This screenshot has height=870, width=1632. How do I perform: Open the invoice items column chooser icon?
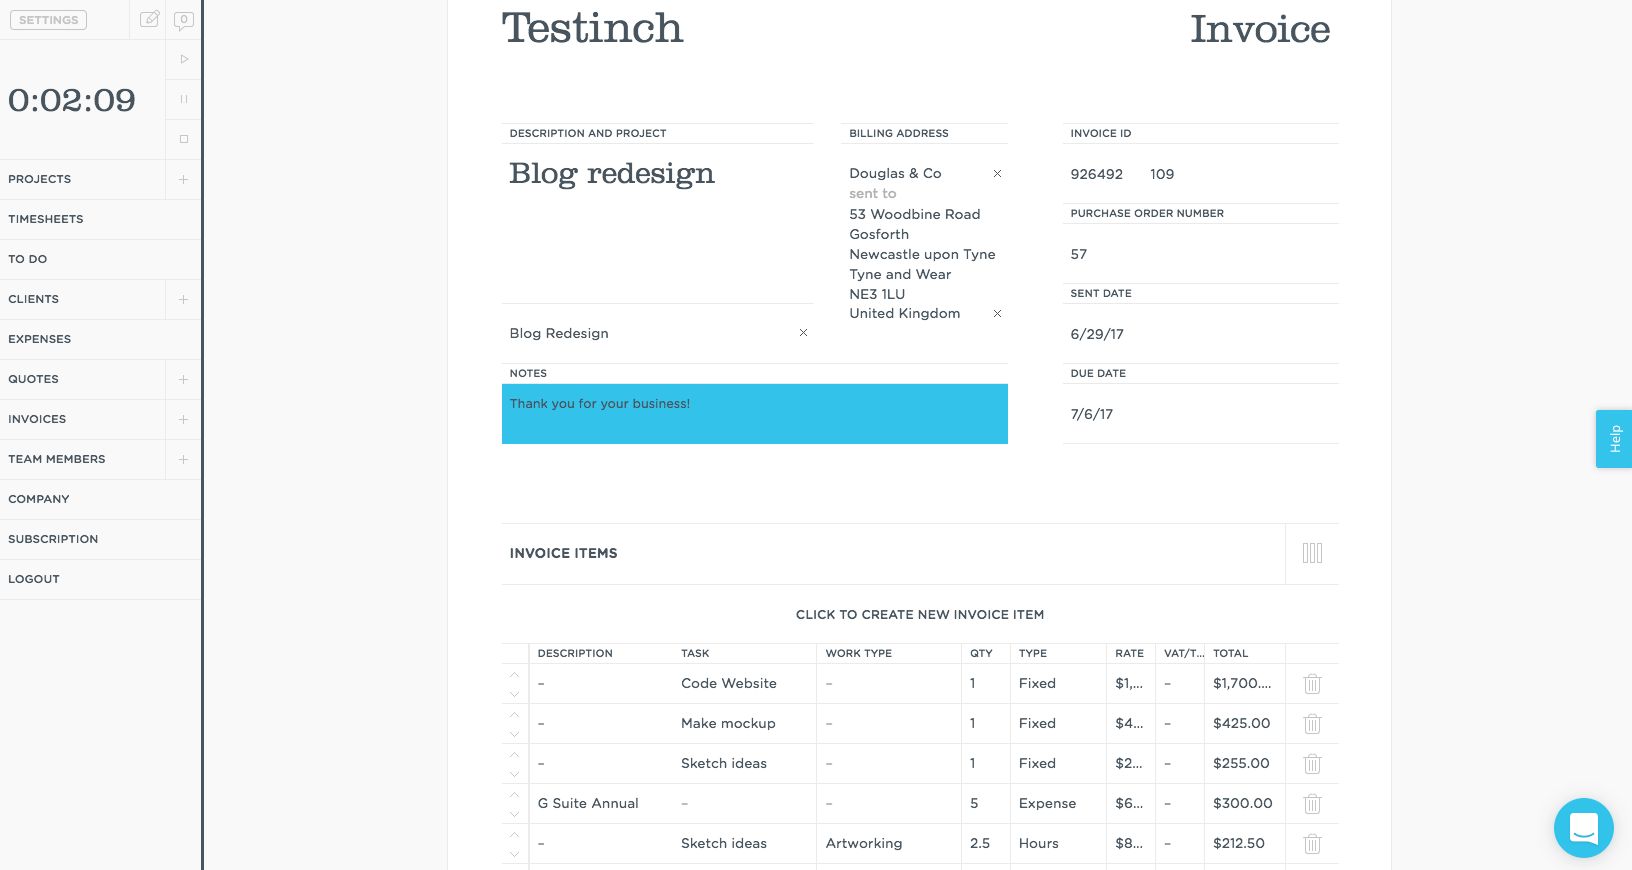[1312, 553]
